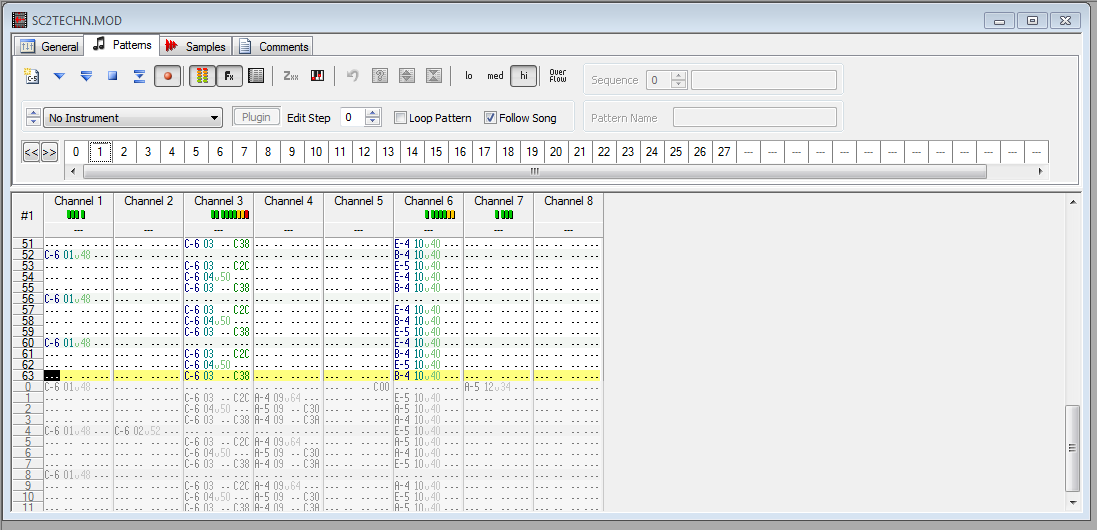The height and width of the screenshot is (530, 1097).
Task: Stop playback with the blue square icon
Action: click(x=113, y=76)
